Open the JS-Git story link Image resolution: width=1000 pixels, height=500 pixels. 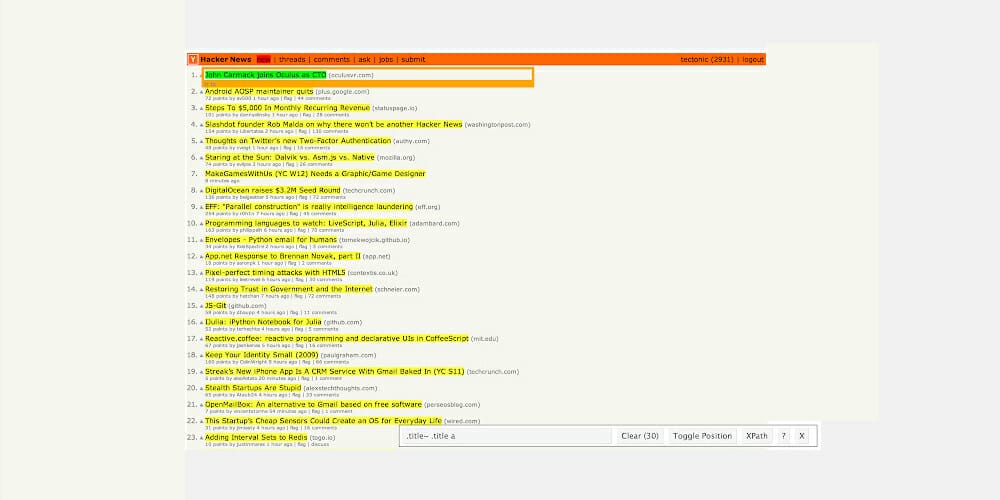pos(216,305)
